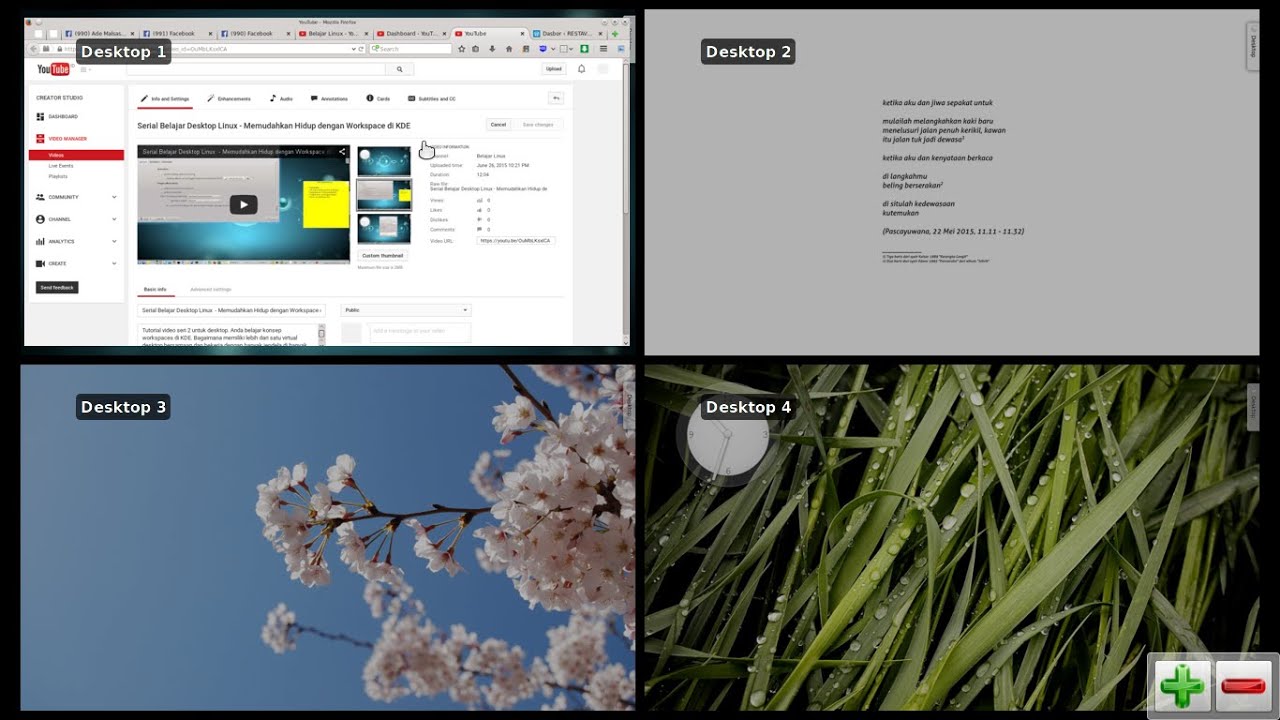
Task: Switch to Desktop 4 with grass wallpaper
Action: pyautogui.click(x=951, y=537)
